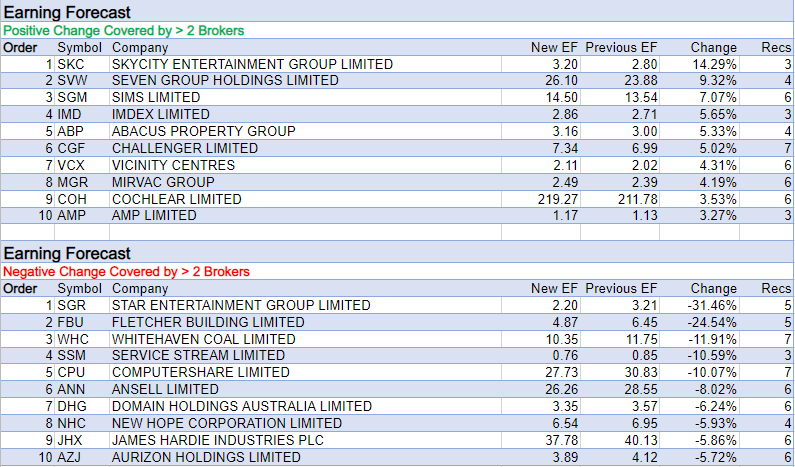Click the SKYCITY ENTERTAINMENT GROUP LIMITED company cell

(252, 64)
